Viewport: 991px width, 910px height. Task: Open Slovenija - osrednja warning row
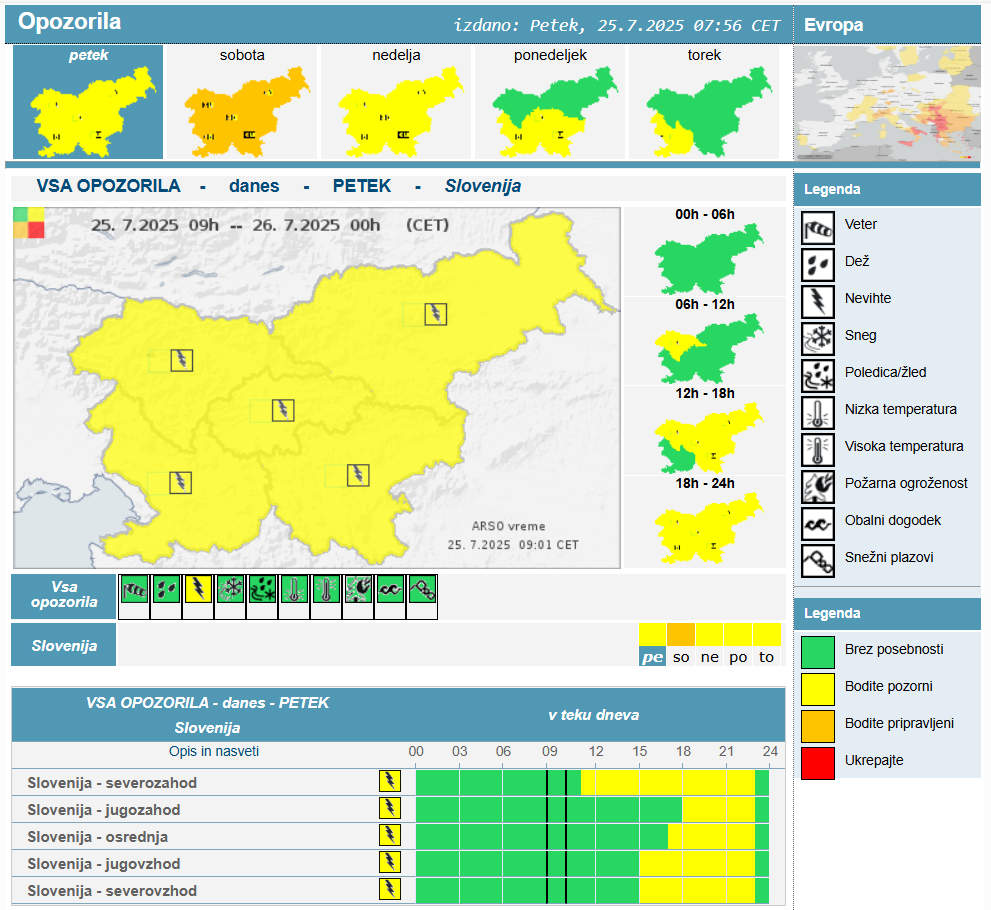click(398, 836)
